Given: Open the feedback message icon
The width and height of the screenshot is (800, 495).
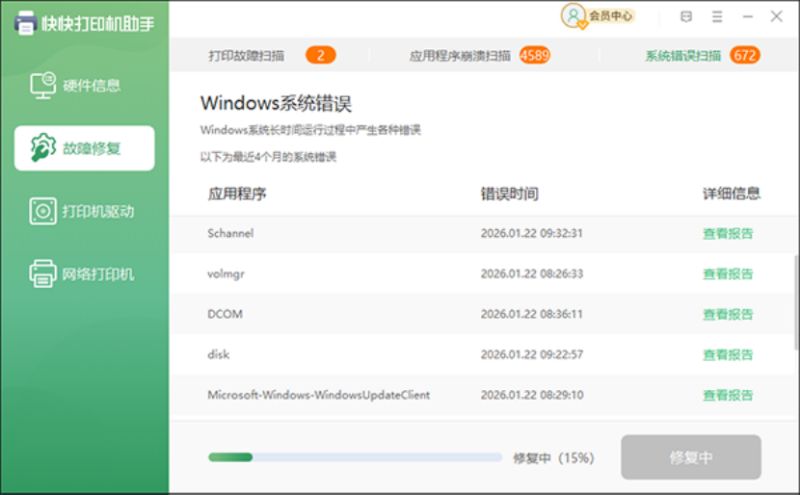Looking at the screenshot, I should (x=685, y=17).
